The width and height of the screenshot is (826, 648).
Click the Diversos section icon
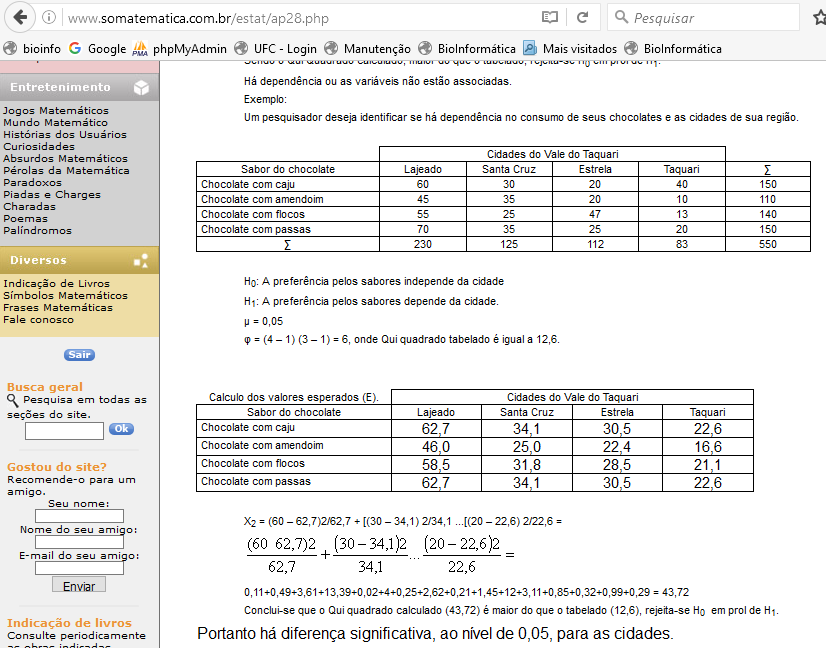click(141, 260)
